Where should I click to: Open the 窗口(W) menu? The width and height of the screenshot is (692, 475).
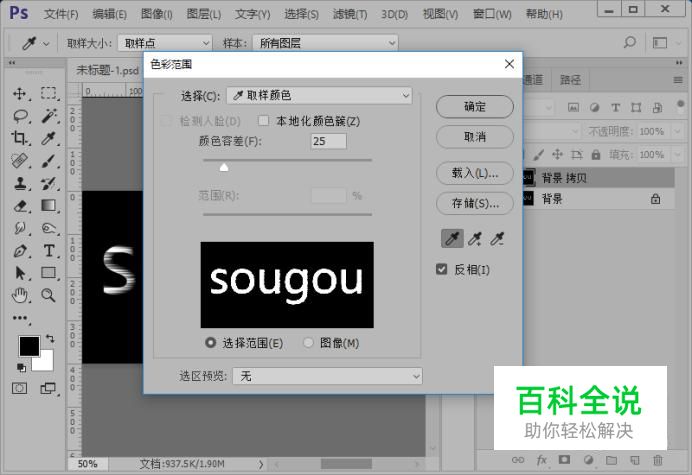[x=492, y=14]
